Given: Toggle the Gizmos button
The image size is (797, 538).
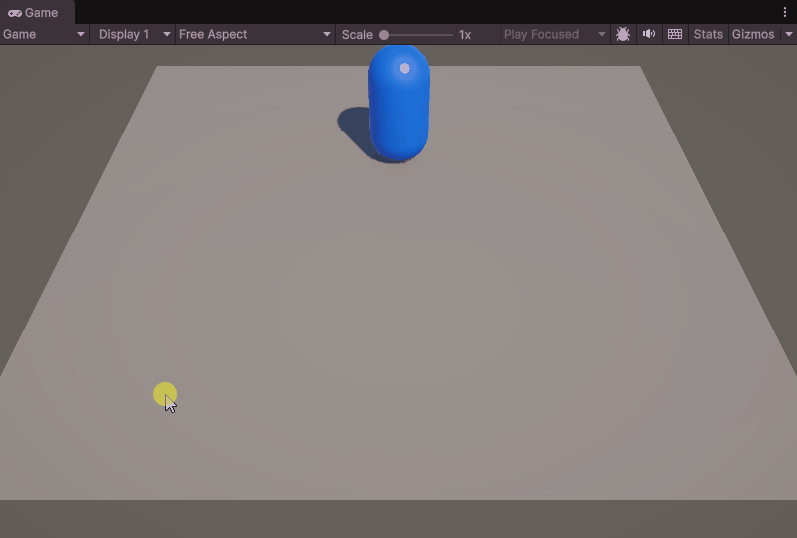Looking at the screenshot, I should pos(753,35).
